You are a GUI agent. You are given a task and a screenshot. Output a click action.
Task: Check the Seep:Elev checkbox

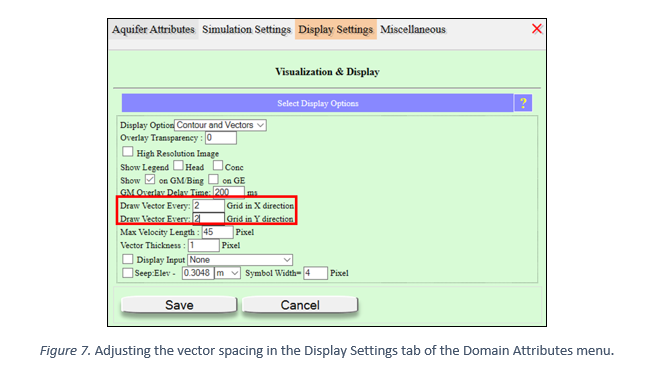point(128,273)
